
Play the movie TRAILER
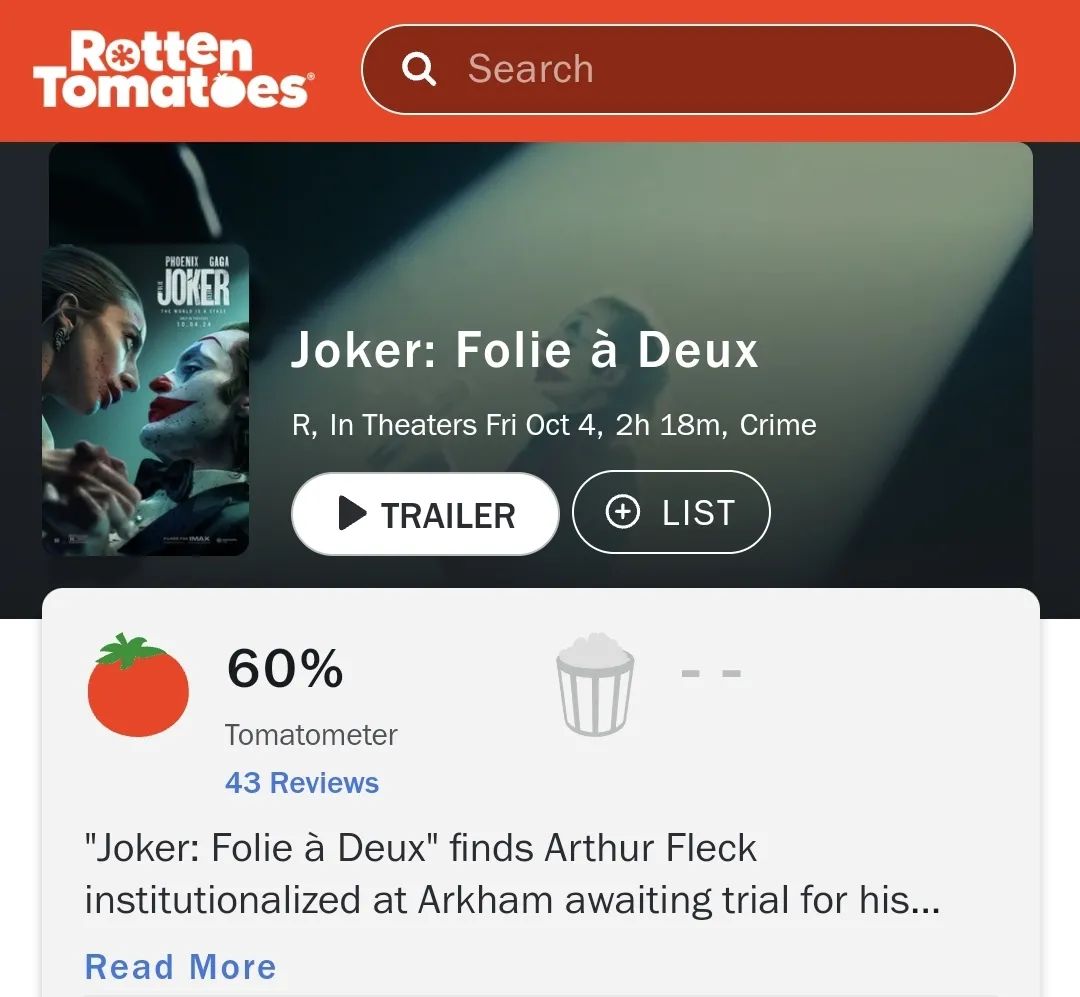(425, 514)
